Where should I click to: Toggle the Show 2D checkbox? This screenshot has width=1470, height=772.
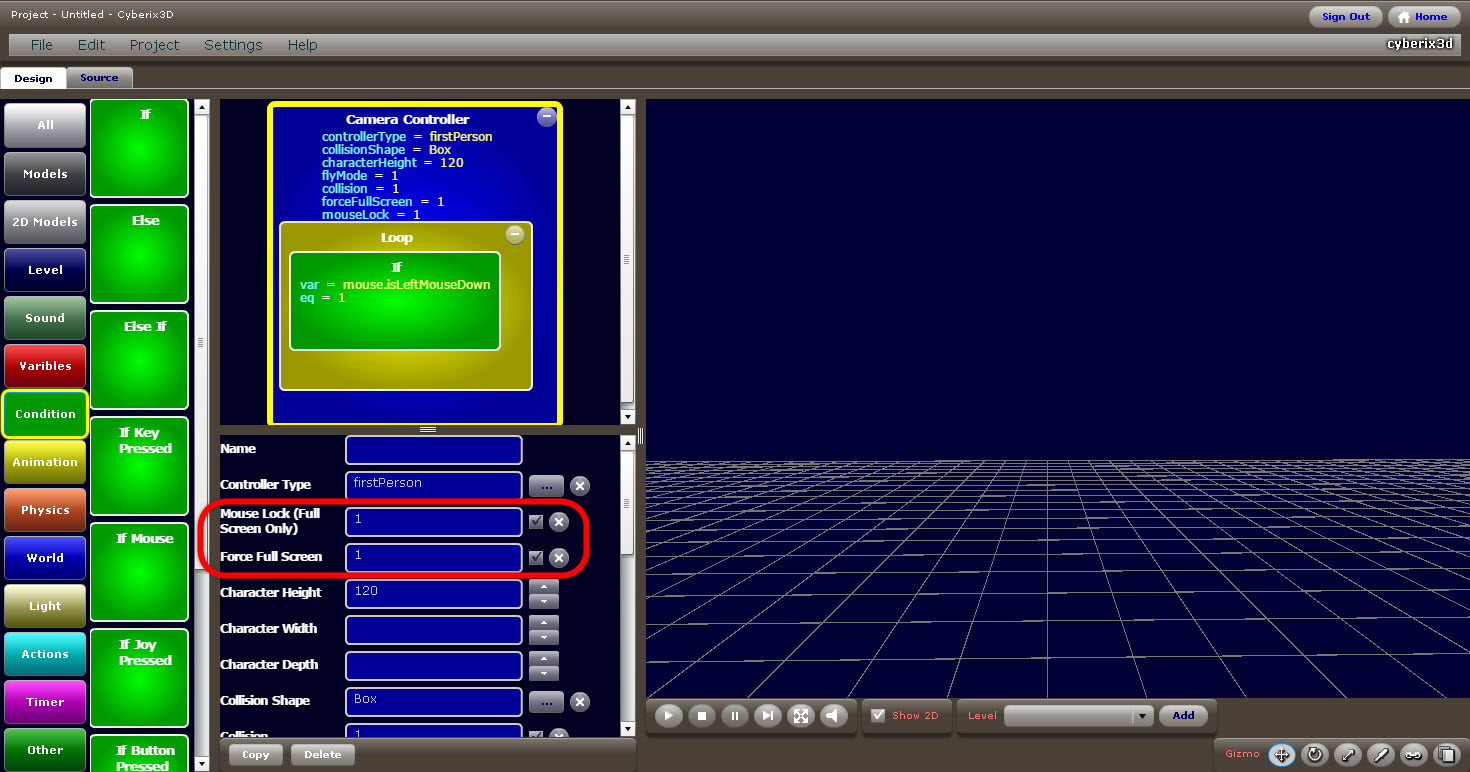tap(878, 715)
